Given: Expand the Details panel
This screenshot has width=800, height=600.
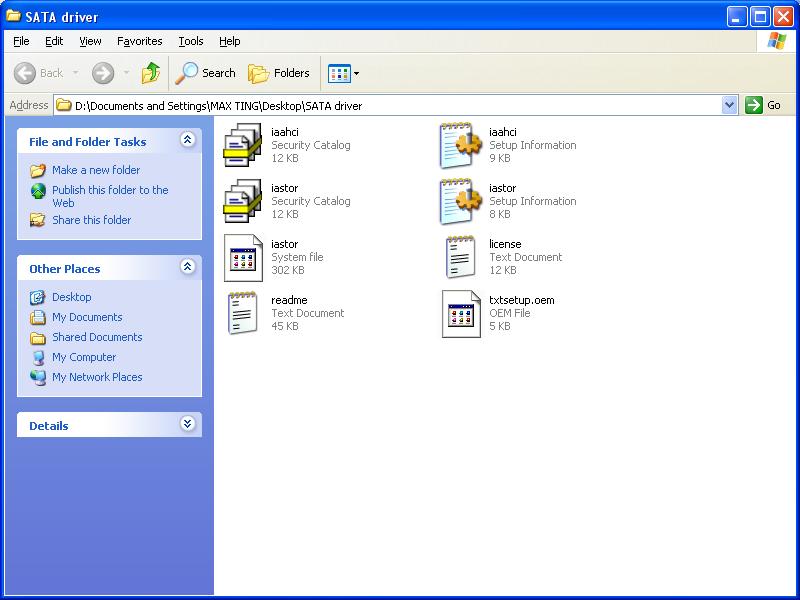Looking at the screenshot, I should click(187, 425).
